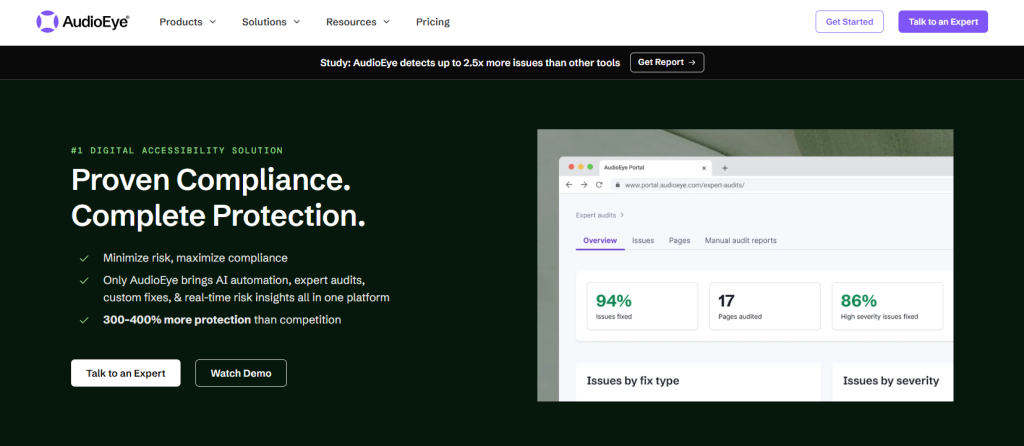Image resolution: width=1024 pixels, height=446 pixels.
Task: Click the forward arrow in portal browser
Action: pyautogui.click(x=584, y=185)
